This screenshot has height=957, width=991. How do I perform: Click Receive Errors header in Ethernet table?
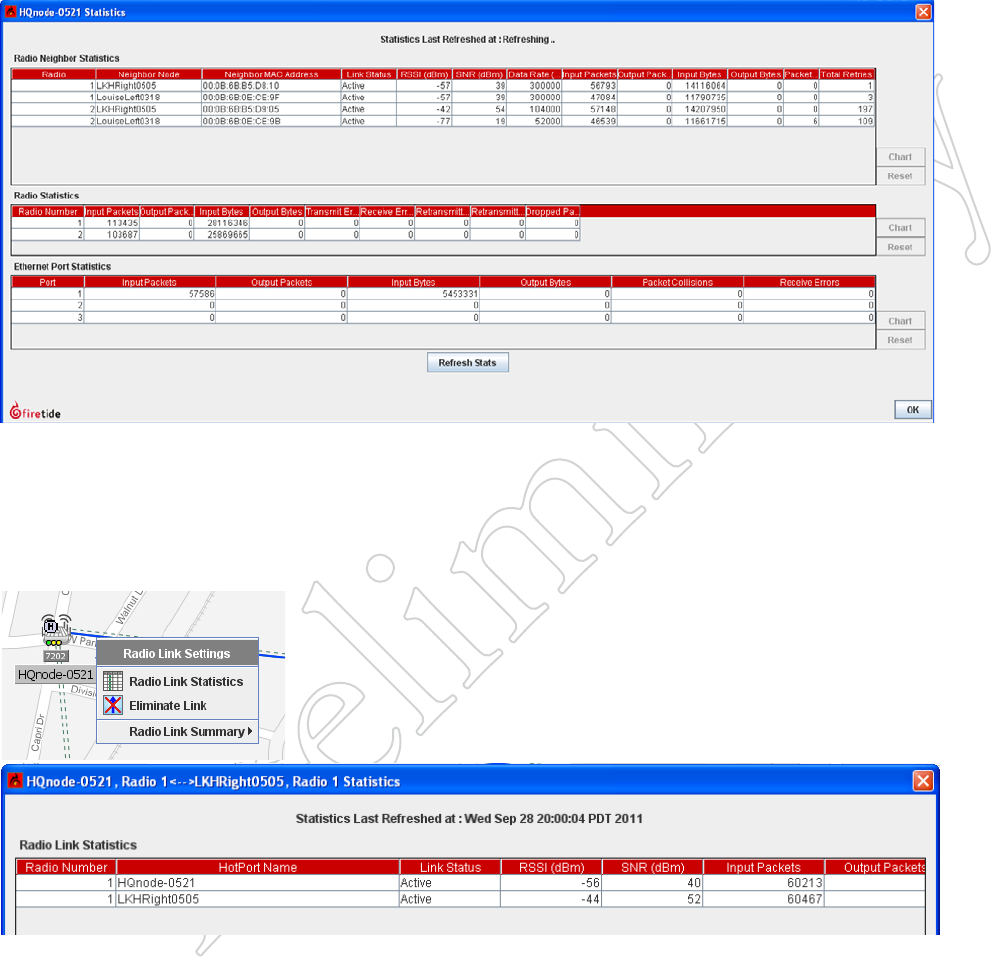point(810,283)
